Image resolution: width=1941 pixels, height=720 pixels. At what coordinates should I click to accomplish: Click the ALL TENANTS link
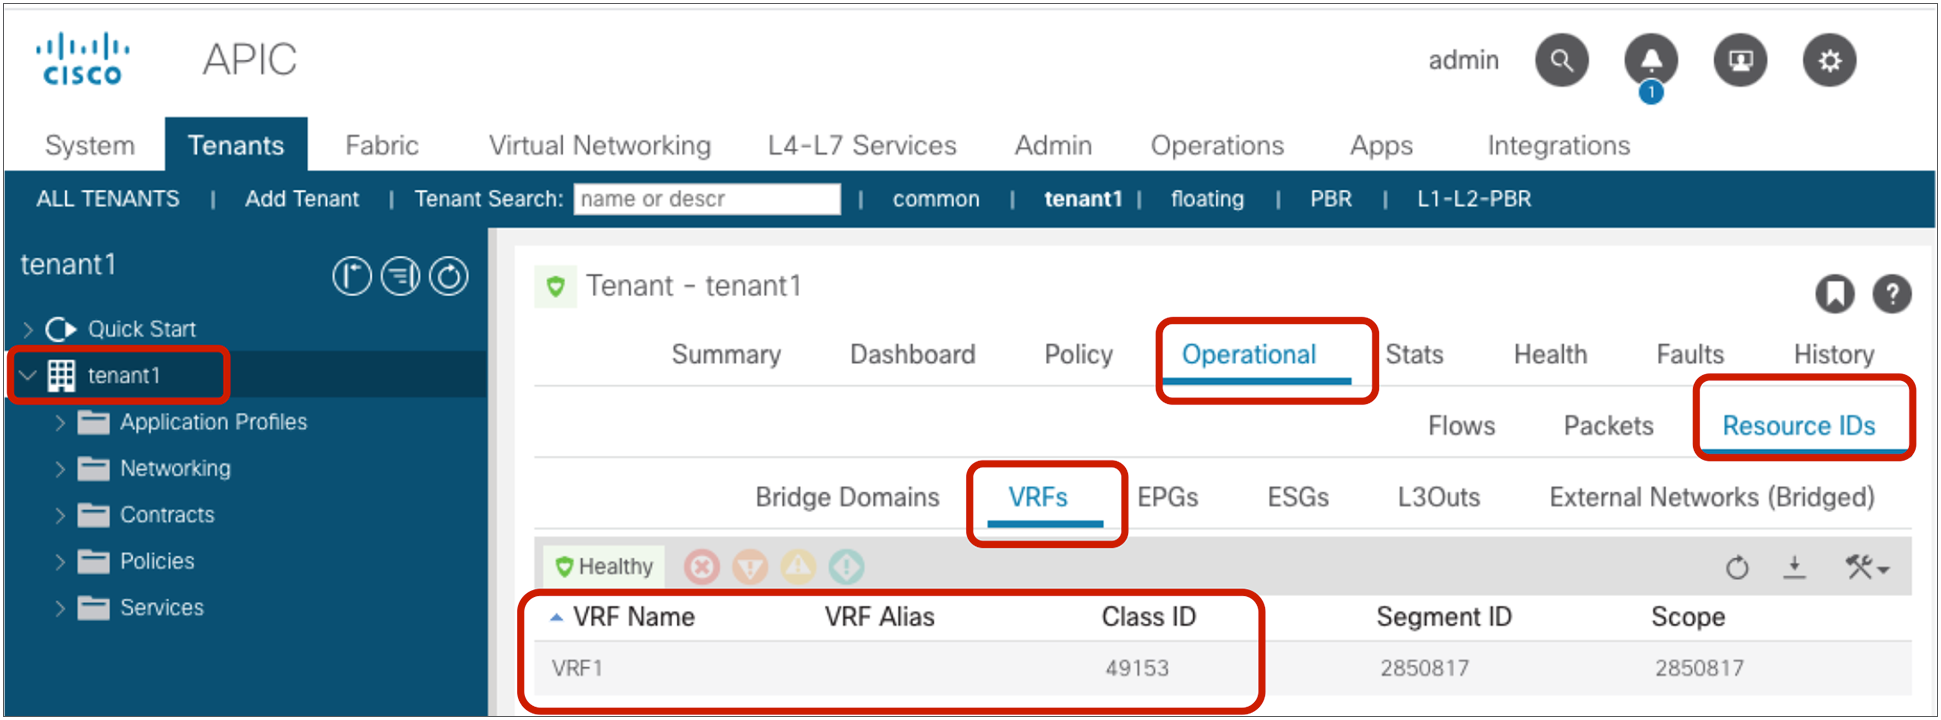(x=108, y=199)
